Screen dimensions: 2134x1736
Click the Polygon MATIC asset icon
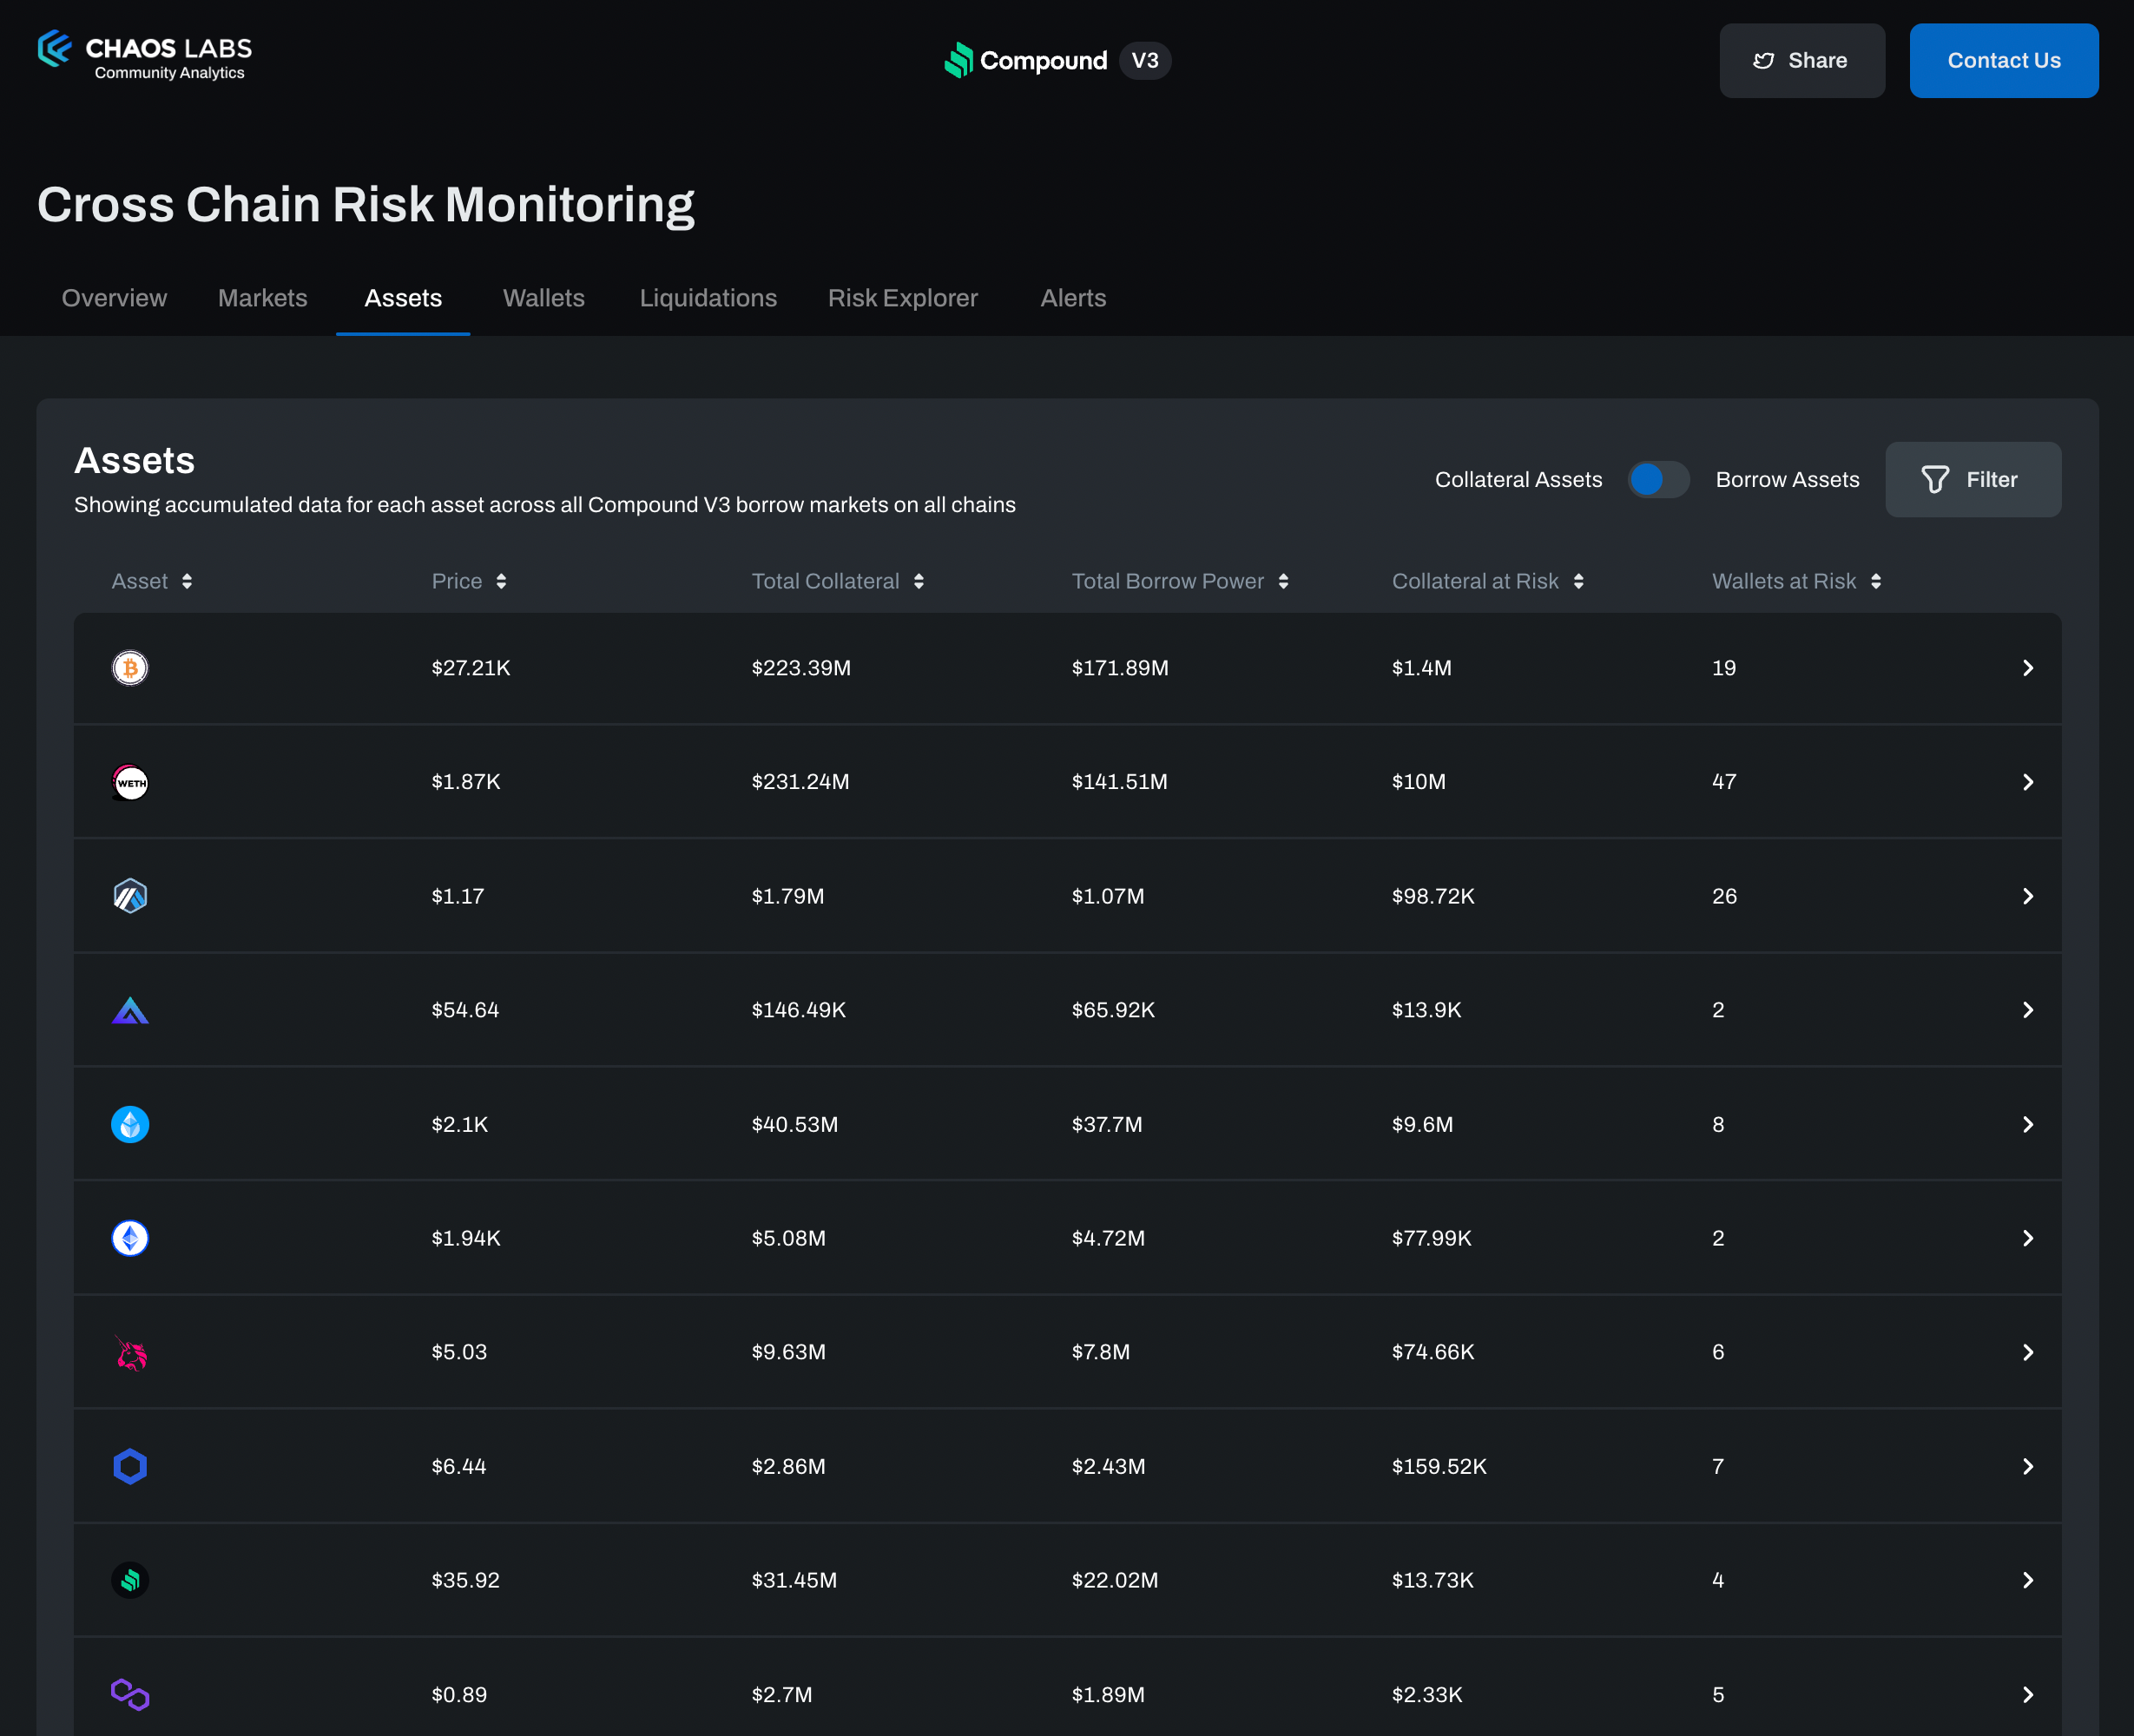tap(130, 1695)
